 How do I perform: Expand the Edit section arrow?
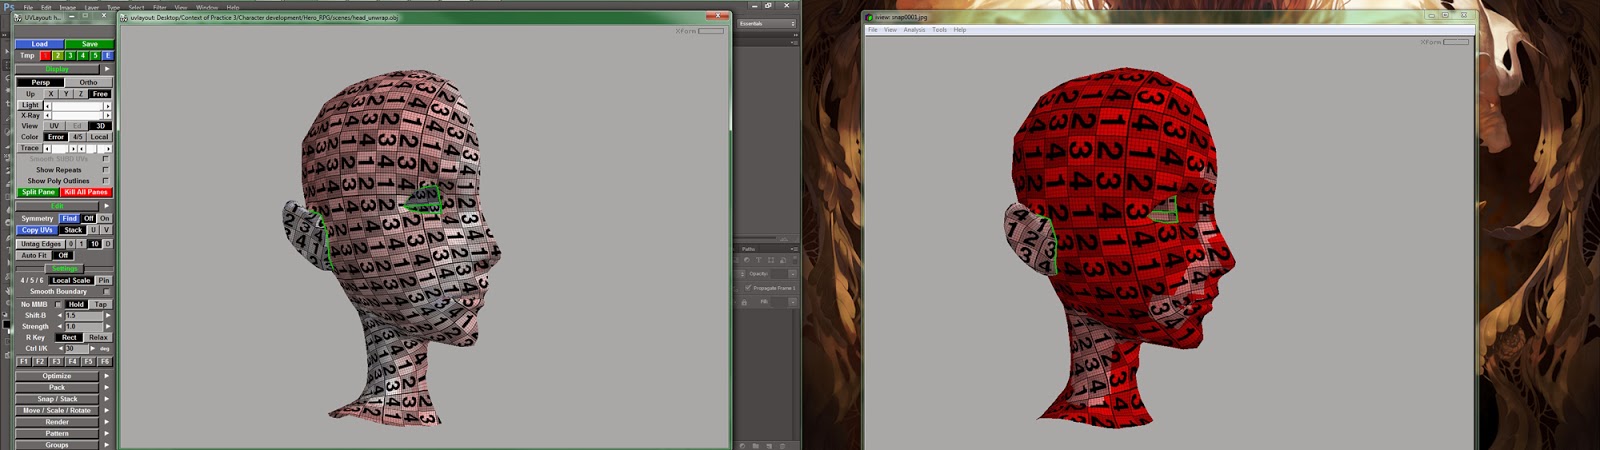[107, 206]
